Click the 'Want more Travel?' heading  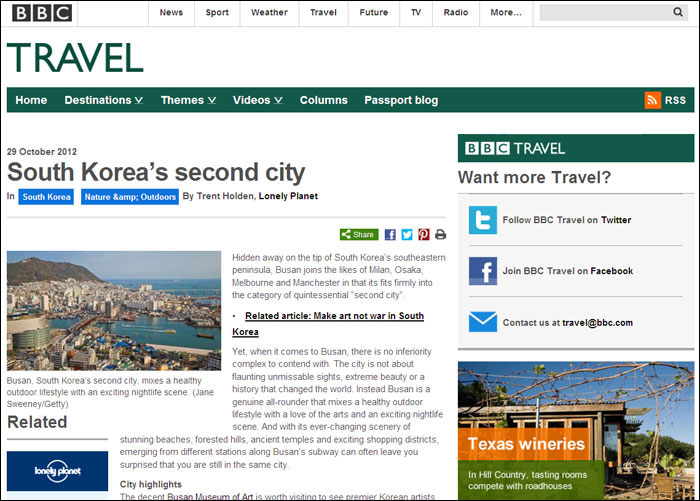(534, 177)
